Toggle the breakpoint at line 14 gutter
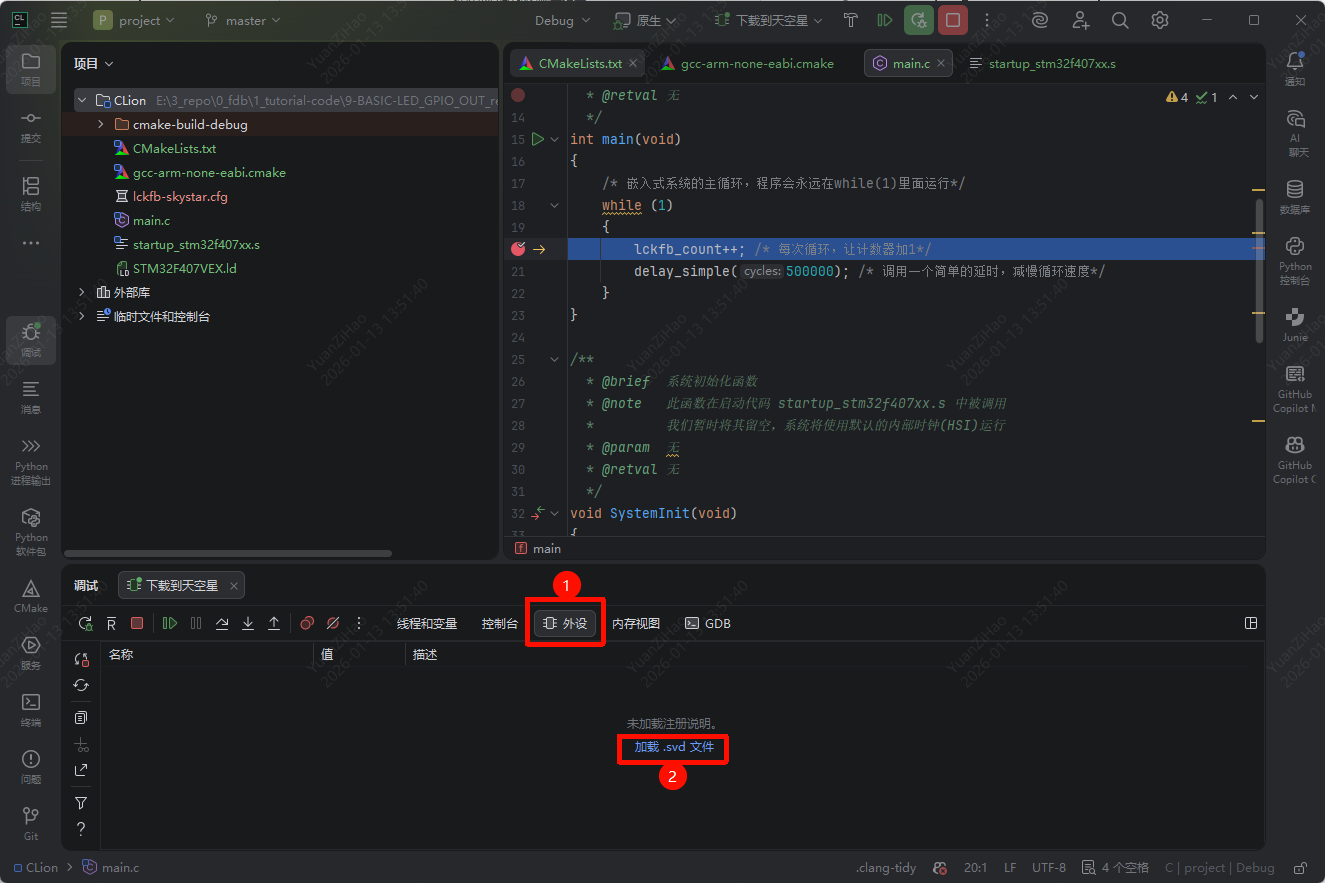 (x=518, y=95)
